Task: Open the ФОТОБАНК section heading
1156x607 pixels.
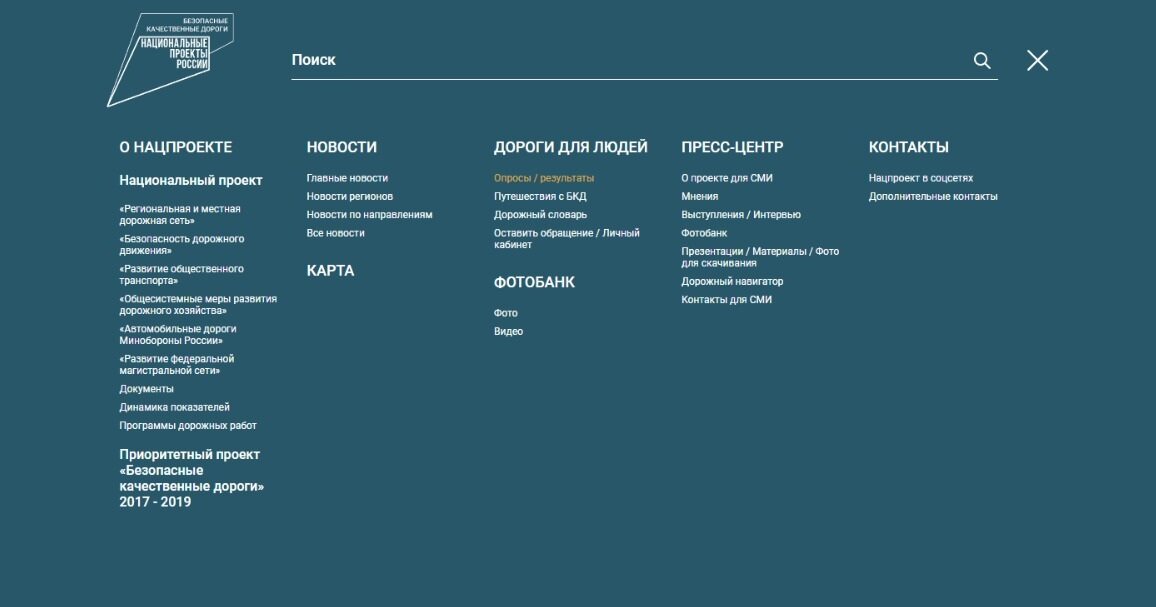Action: [x=534, y=282]
